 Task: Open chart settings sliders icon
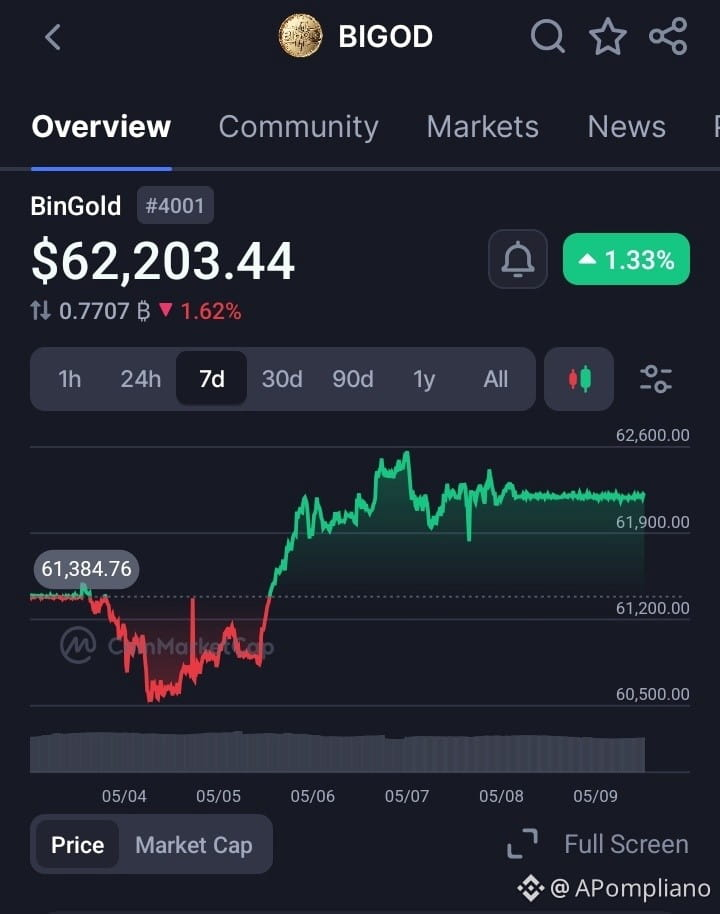(x=656, y=379)
